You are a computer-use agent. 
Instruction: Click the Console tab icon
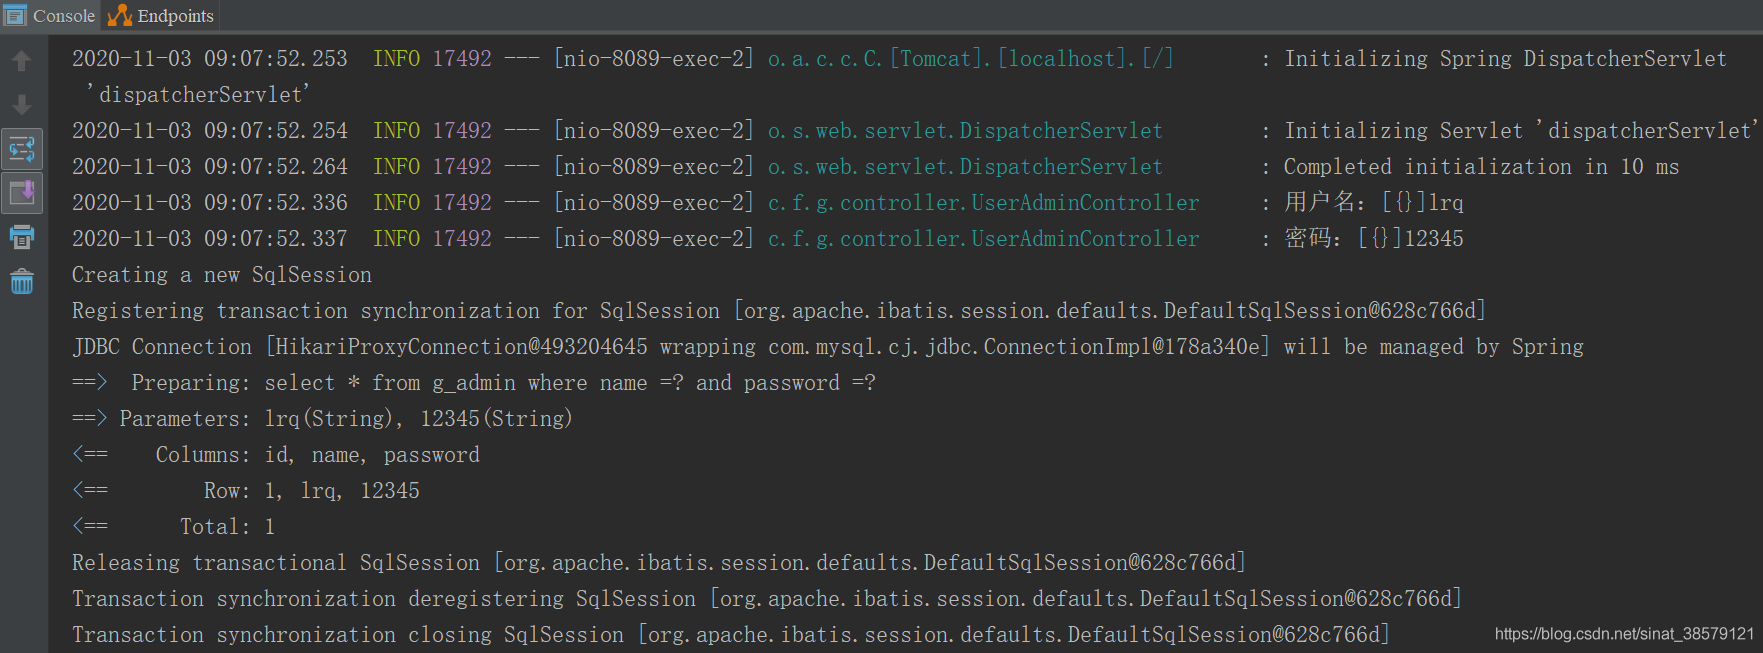[15, 15]
